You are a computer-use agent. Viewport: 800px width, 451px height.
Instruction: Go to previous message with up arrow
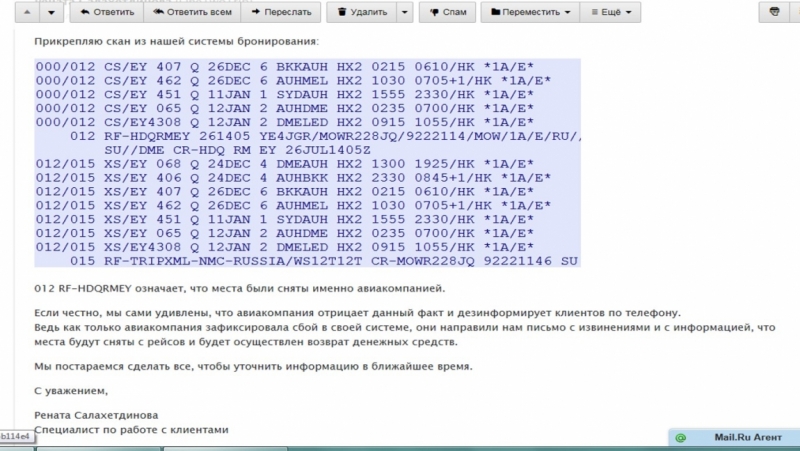(26, 13)
